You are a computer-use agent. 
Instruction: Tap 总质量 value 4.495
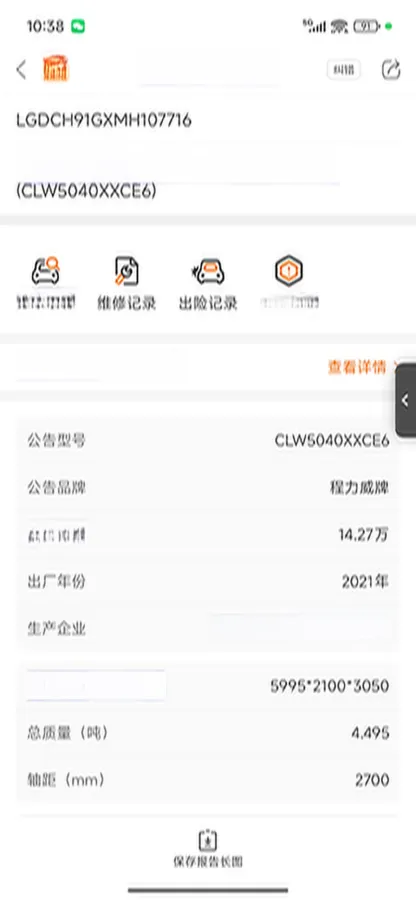pyautogui.click(x=371, y=733)
